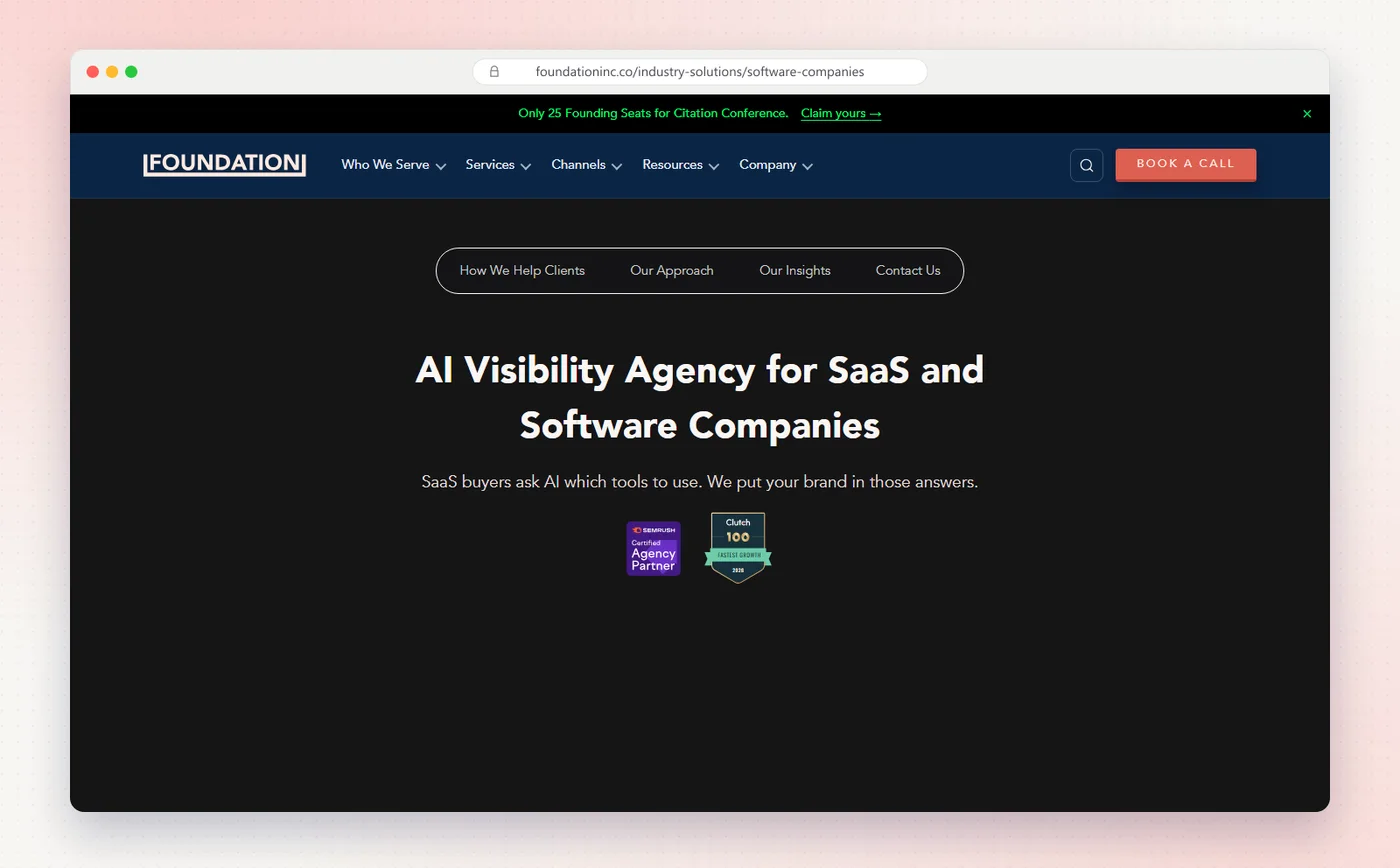Follow the Claim yours link
1400x868 pixels.
click(841, 113)
